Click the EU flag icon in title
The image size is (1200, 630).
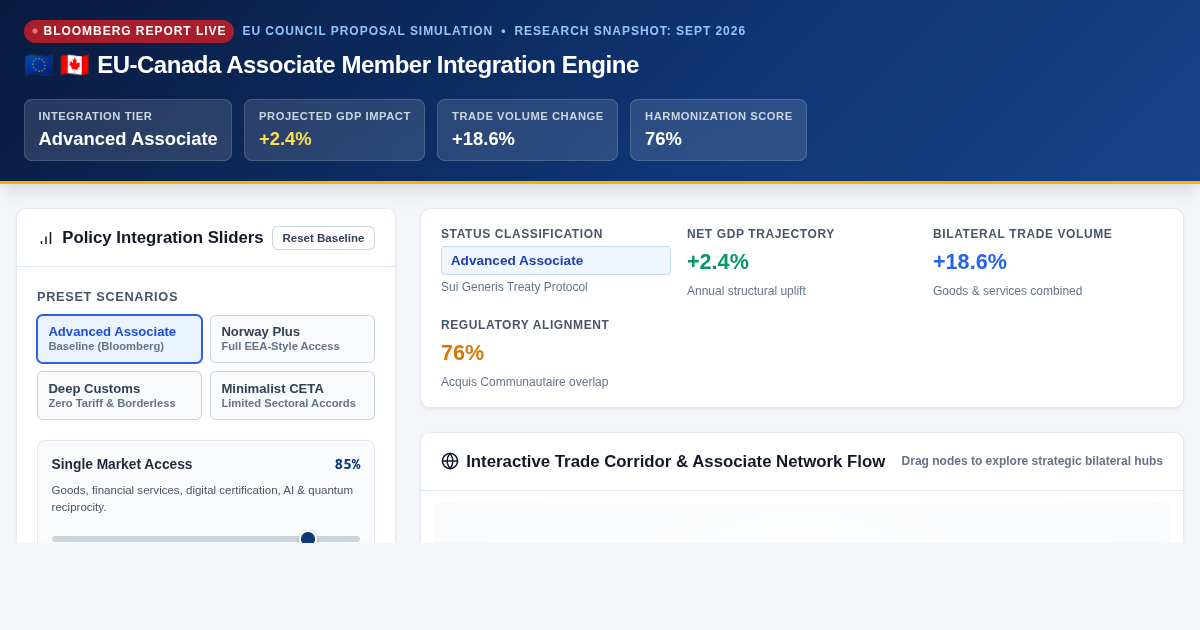pos(39,65)
